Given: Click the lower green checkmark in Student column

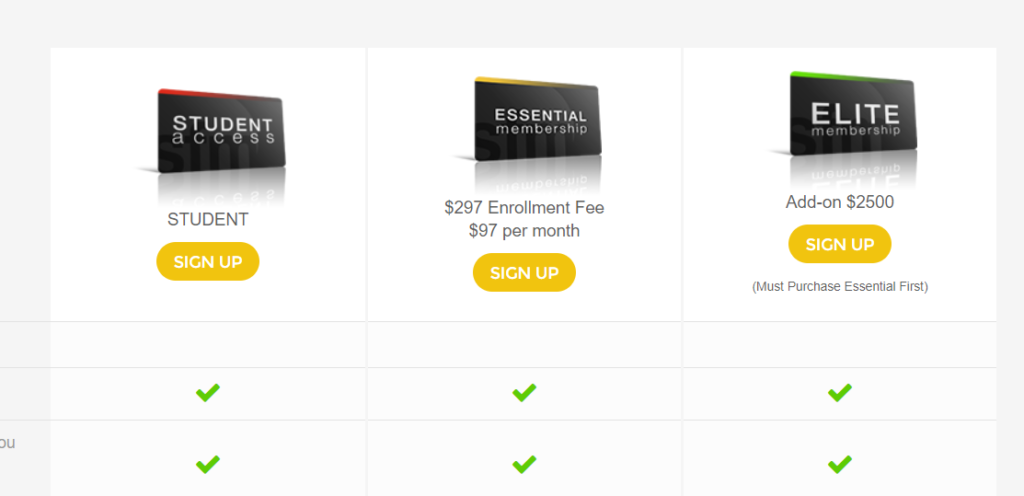Looking at the screenshot, I should pyautogui.click(x=208, y=464).
